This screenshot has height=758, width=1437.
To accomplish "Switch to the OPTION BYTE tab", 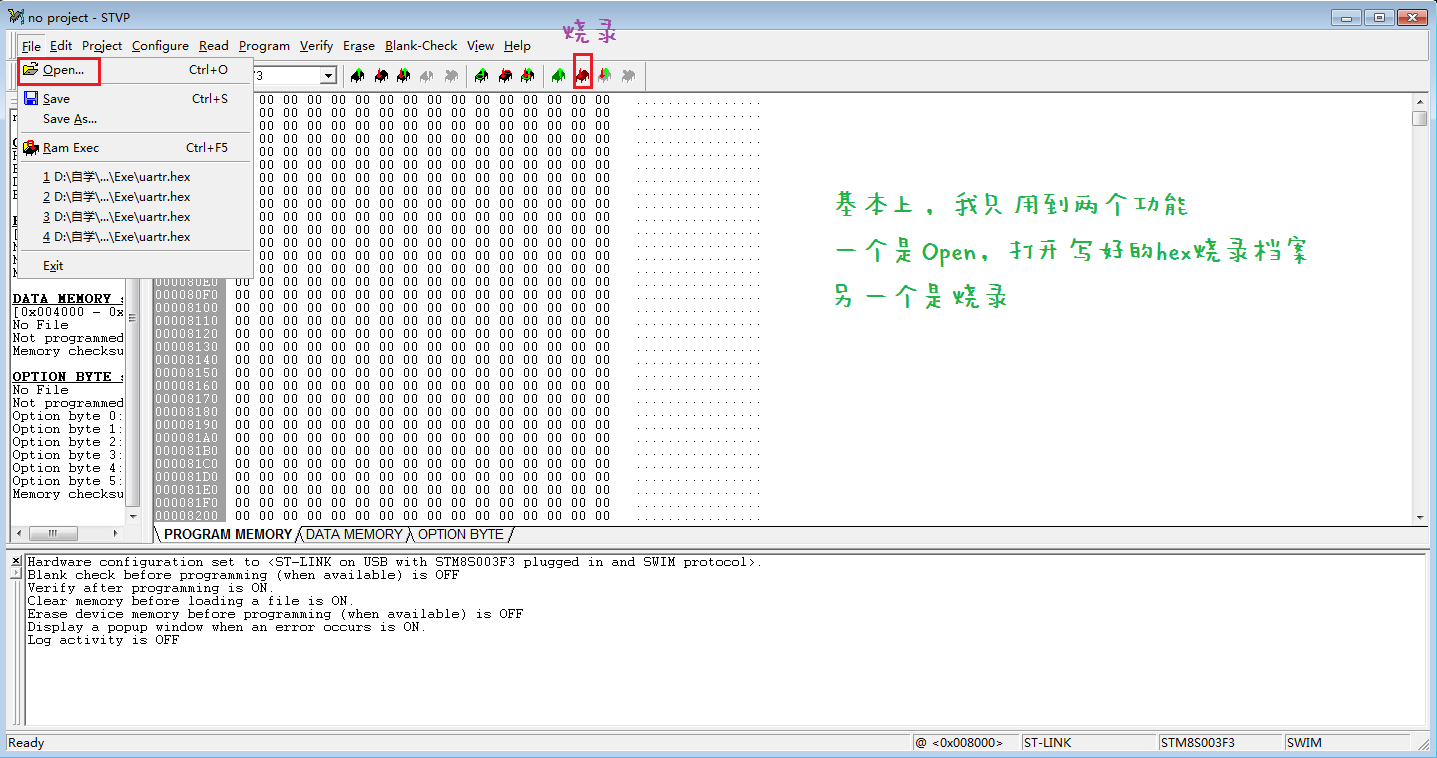I will [460, 535].
